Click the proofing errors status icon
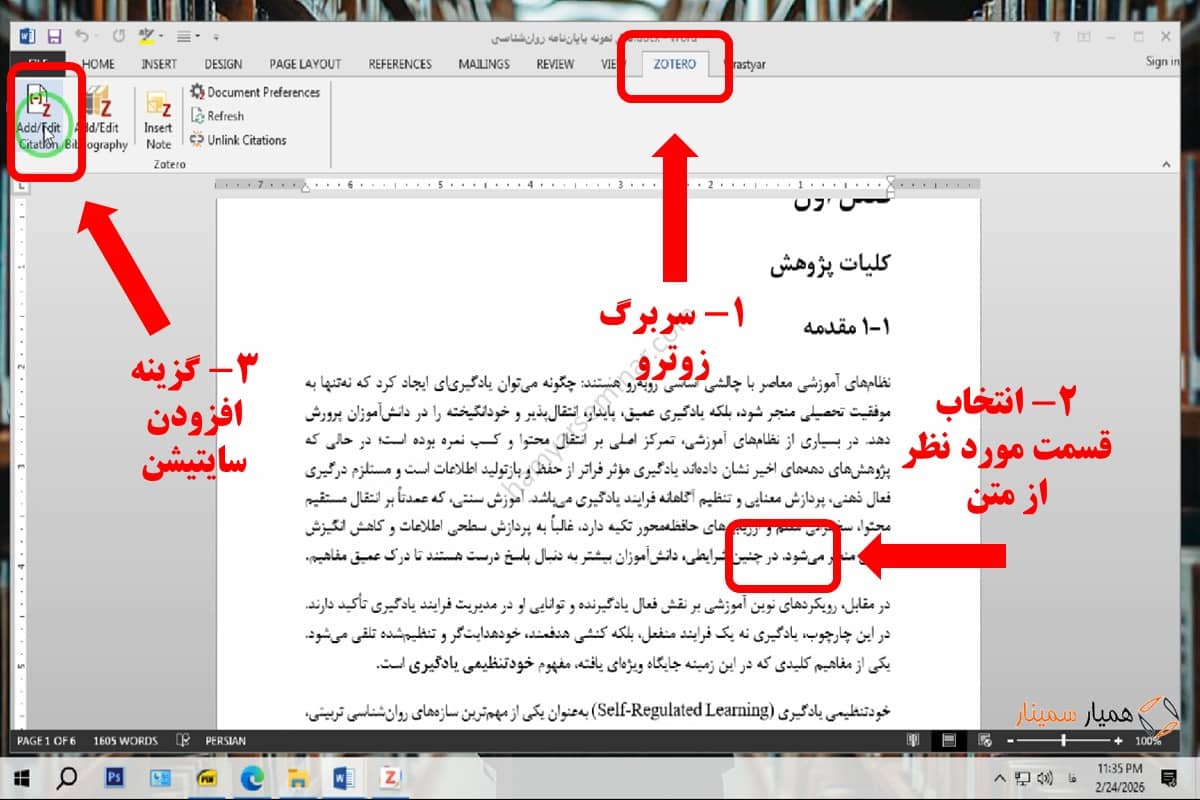The width and height of the screenshot is (1200, 800). [x=182, y=741]
